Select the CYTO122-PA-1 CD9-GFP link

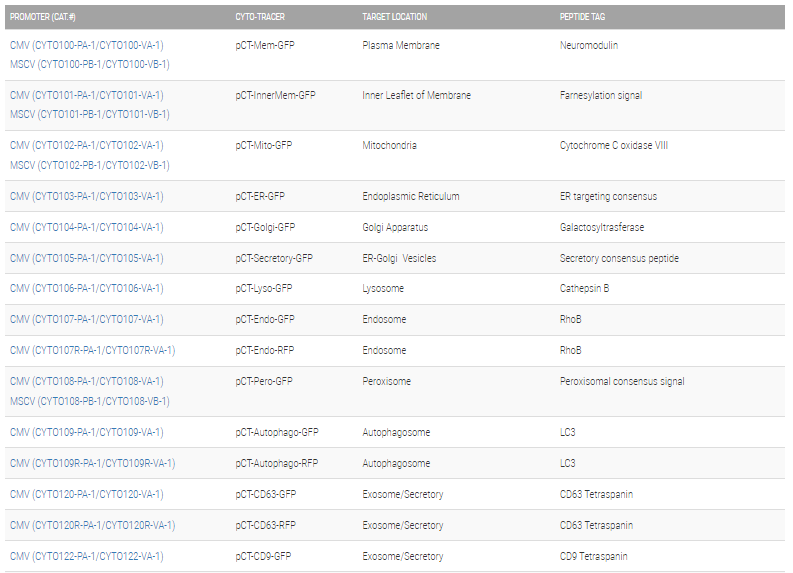coord(86,556)
